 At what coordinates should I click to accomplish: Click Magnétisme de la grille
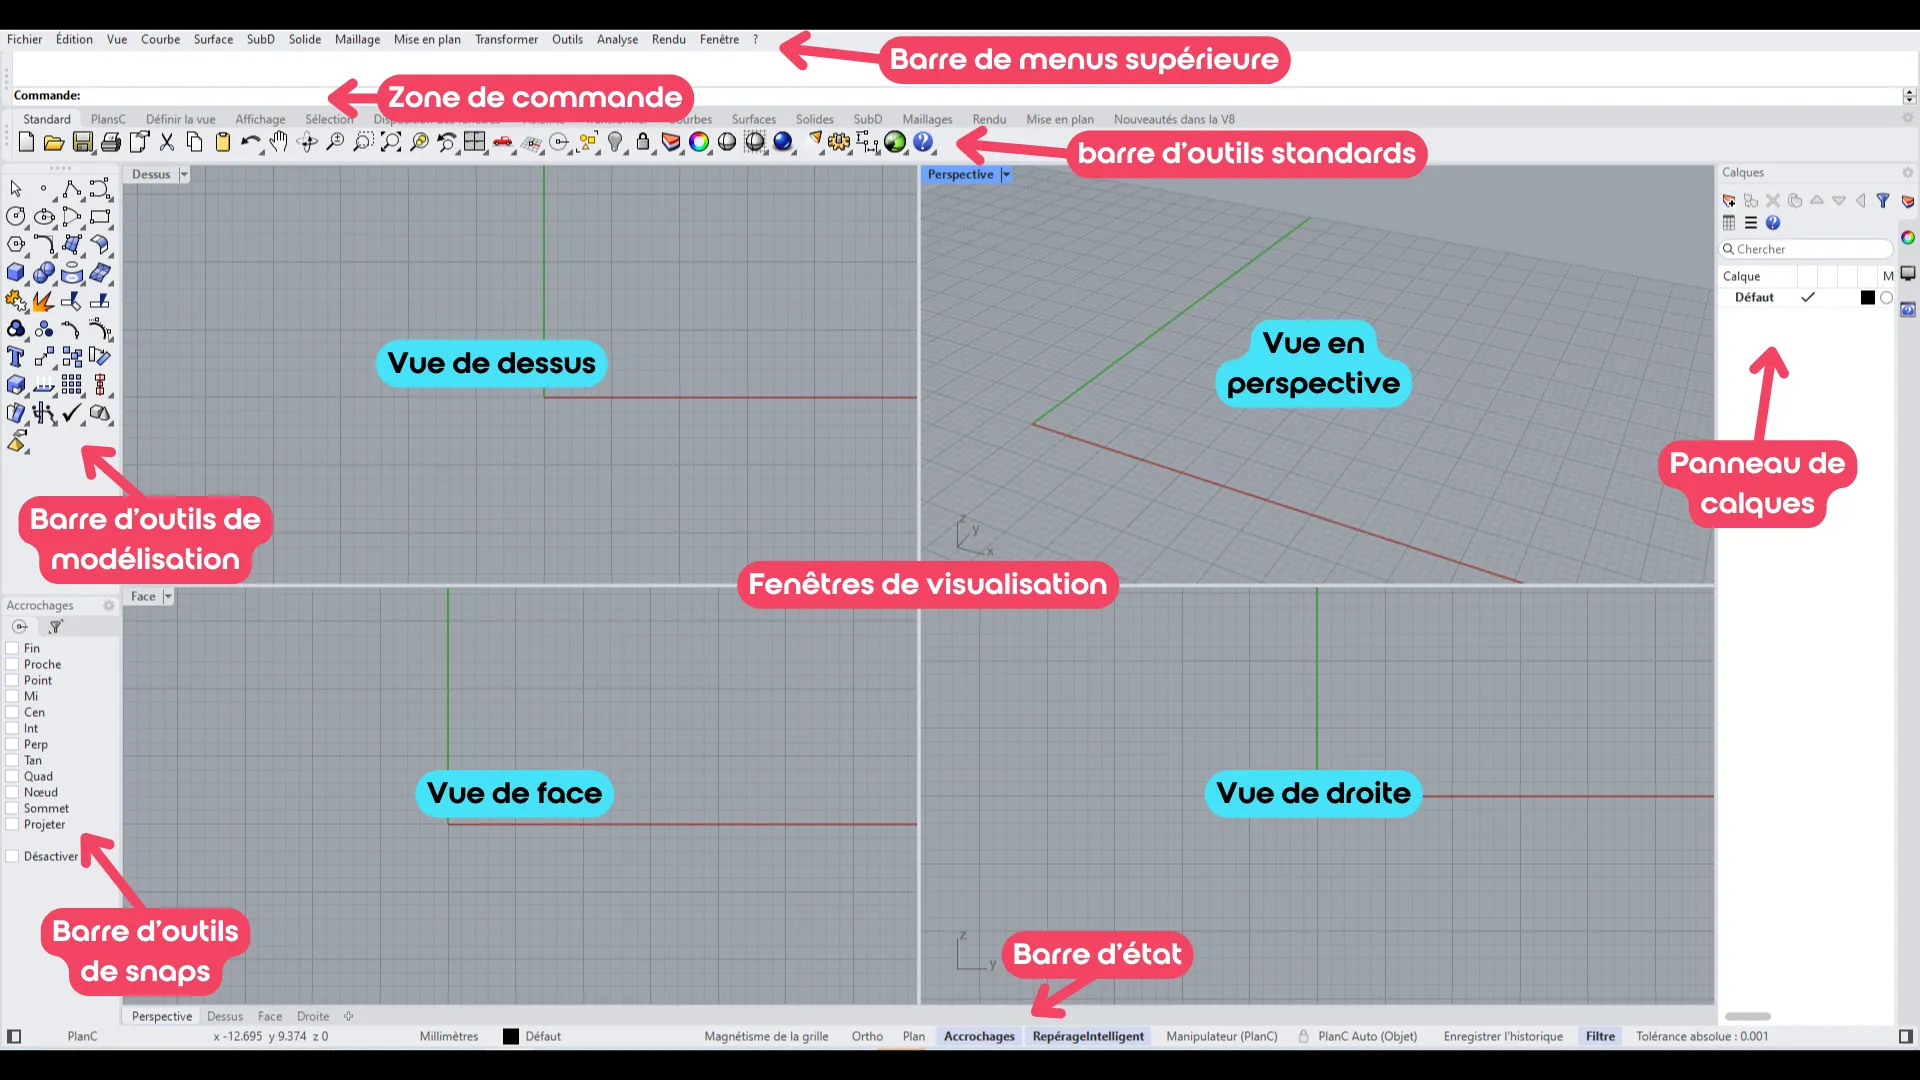[766, 1036]
